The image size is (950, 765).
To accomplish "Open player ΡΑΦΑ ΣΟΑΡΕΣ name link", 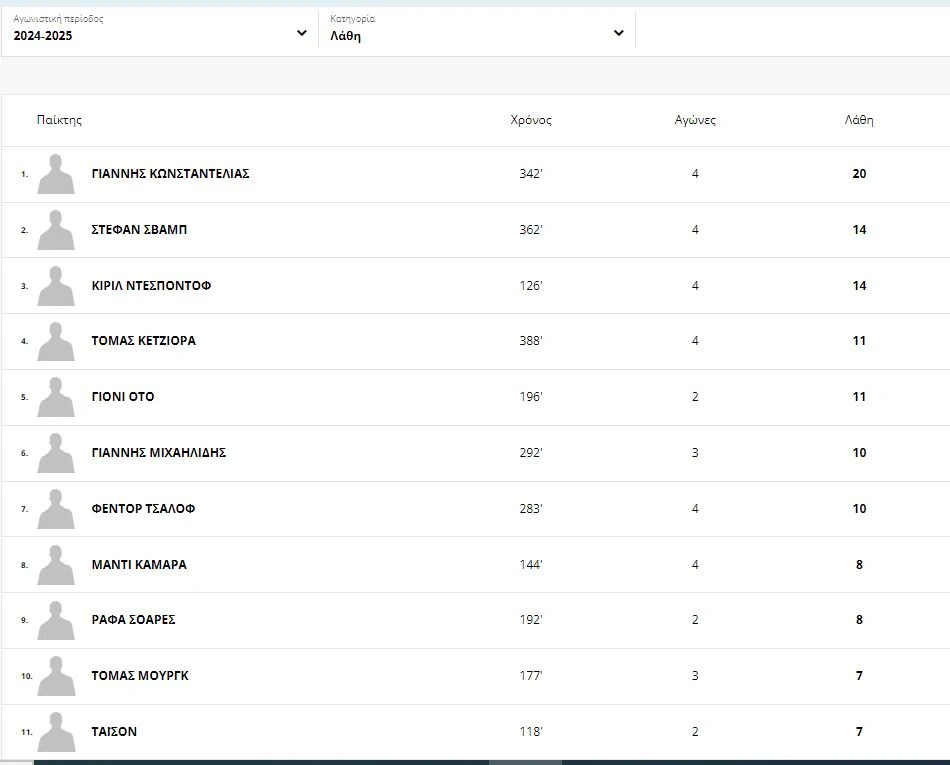I will coord(133,620).
